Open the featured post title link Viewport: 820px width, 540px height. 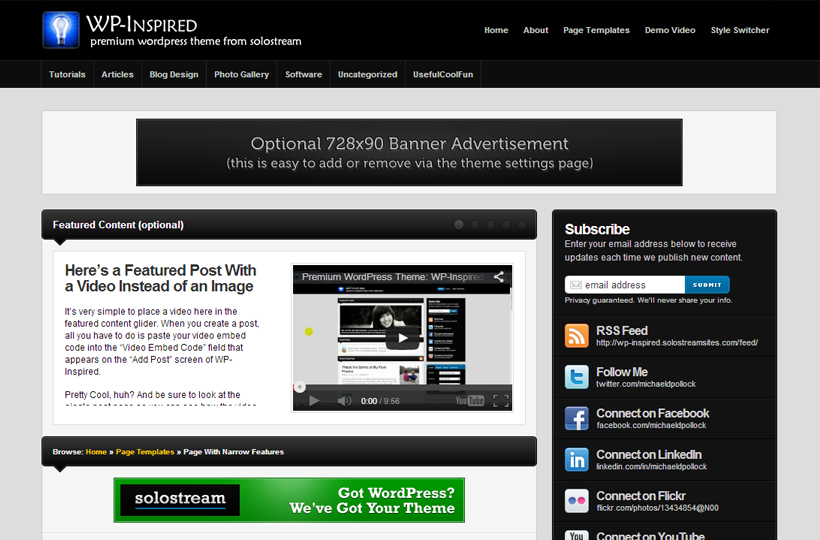tap(161, 278)
